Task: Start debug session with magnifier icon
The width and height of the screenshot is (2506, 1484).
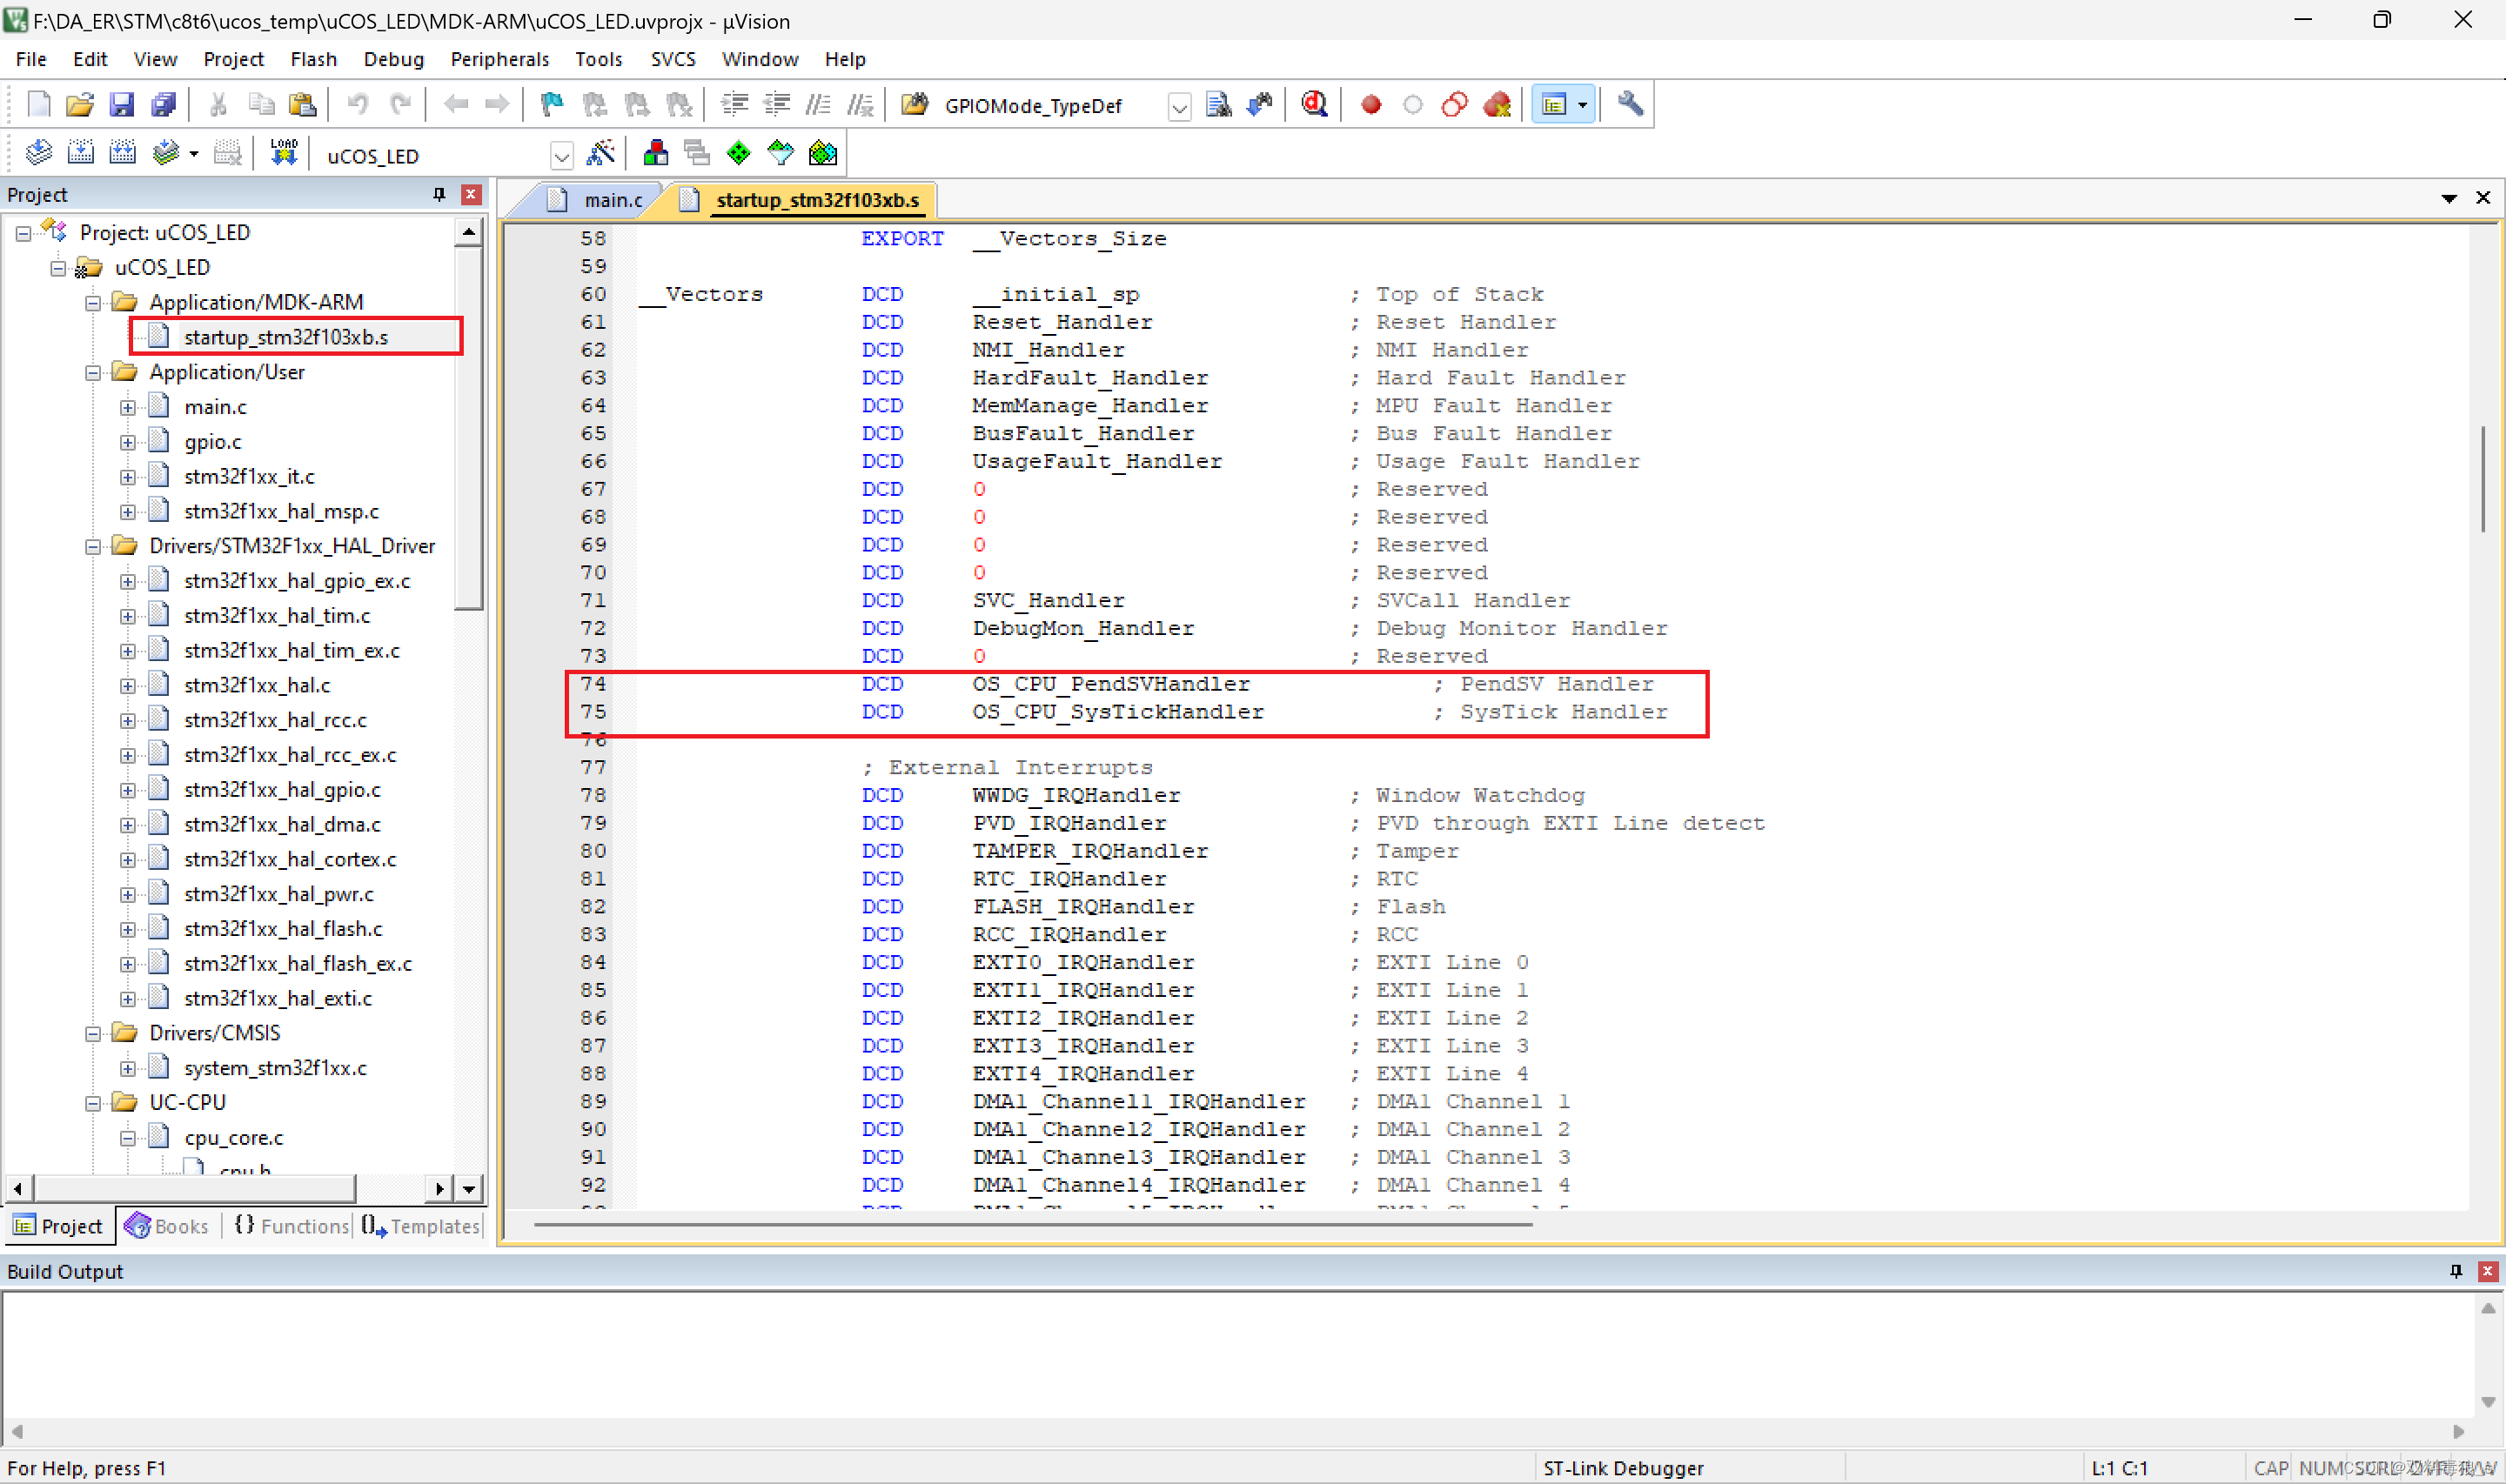Action: click(1314, 104)
